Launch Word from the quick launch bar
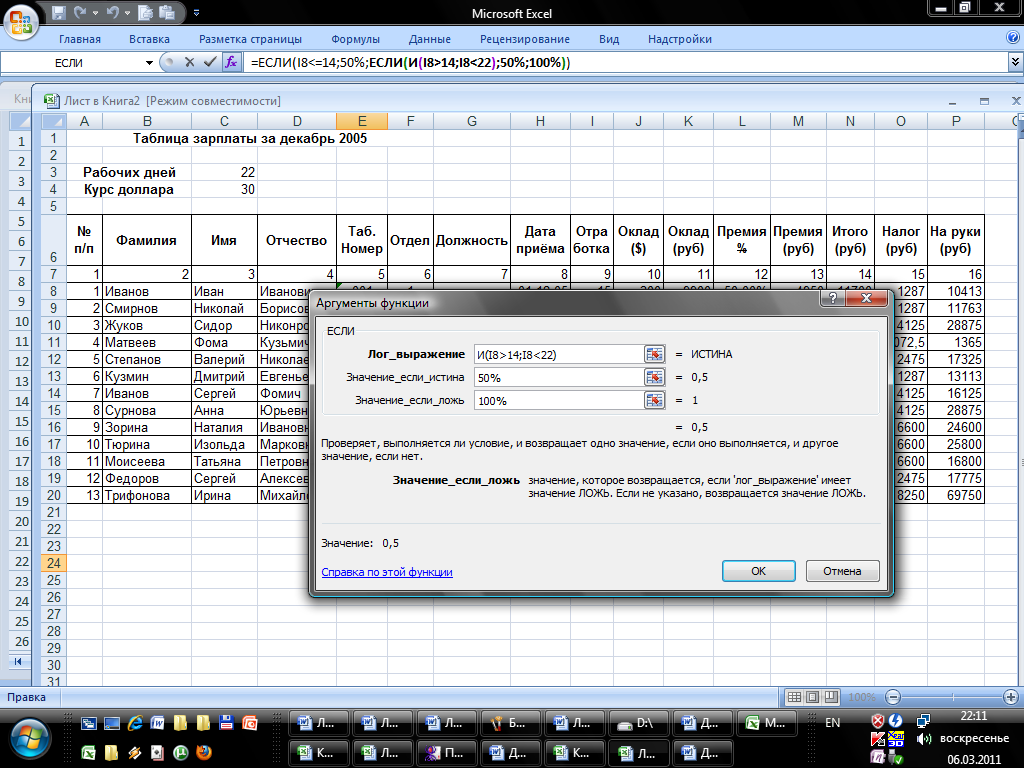 tap(158, 723)
